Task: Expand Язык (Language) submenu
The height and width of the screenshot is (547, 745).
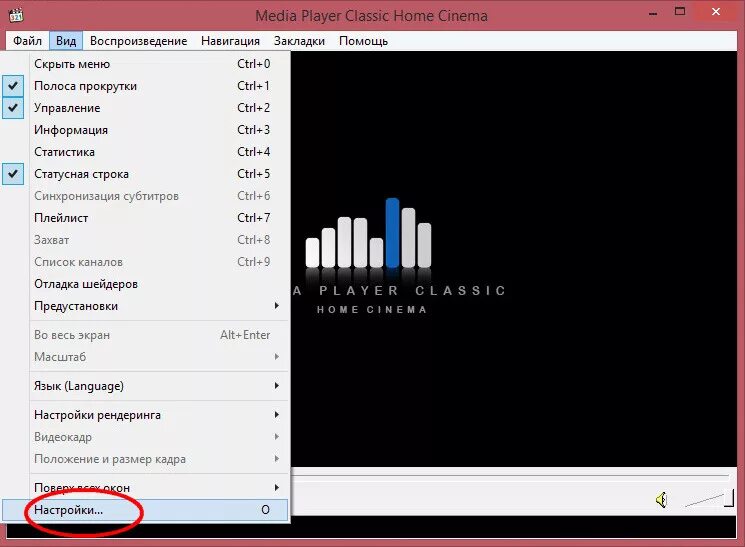Action: click(145, 386)
